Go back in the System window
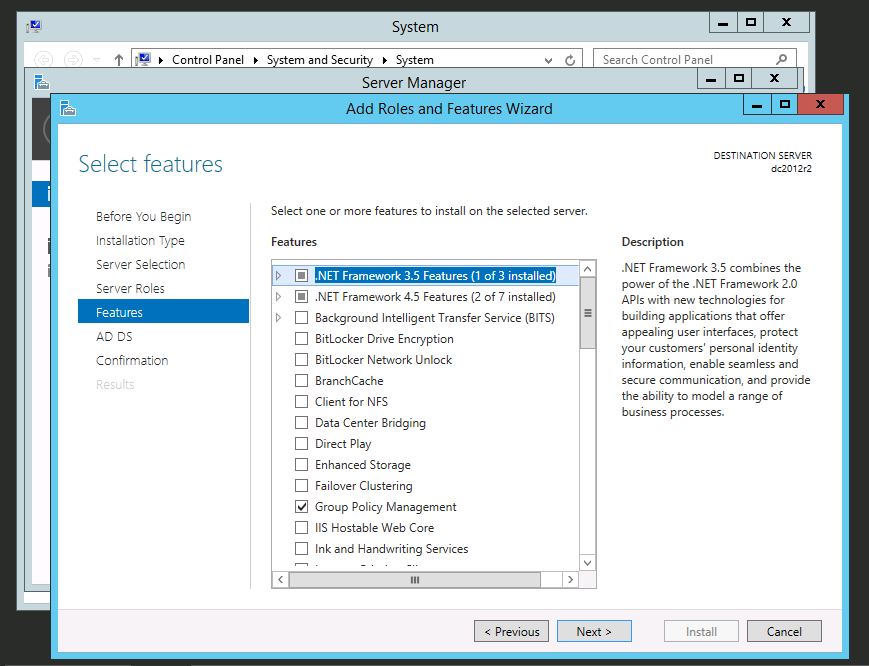Screen dimensions: 869x666 (44, 59)
